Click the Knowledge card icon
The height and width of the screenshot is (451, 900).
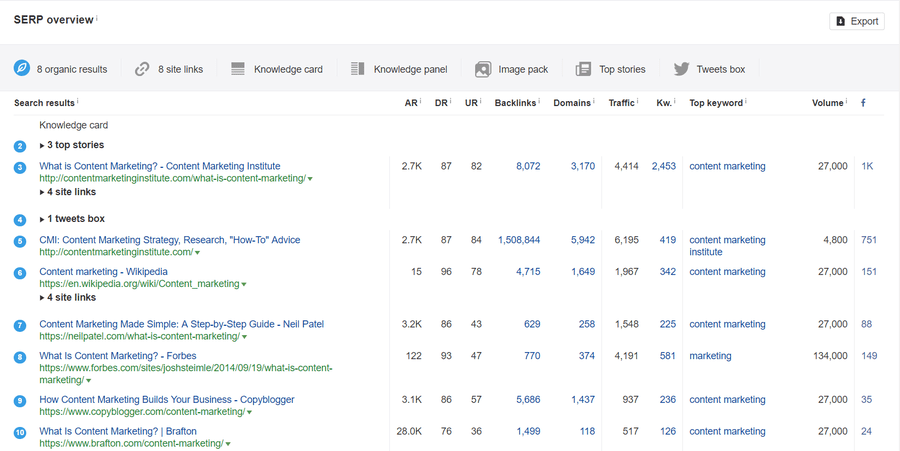pyautogui.click(x=238, y=69)
